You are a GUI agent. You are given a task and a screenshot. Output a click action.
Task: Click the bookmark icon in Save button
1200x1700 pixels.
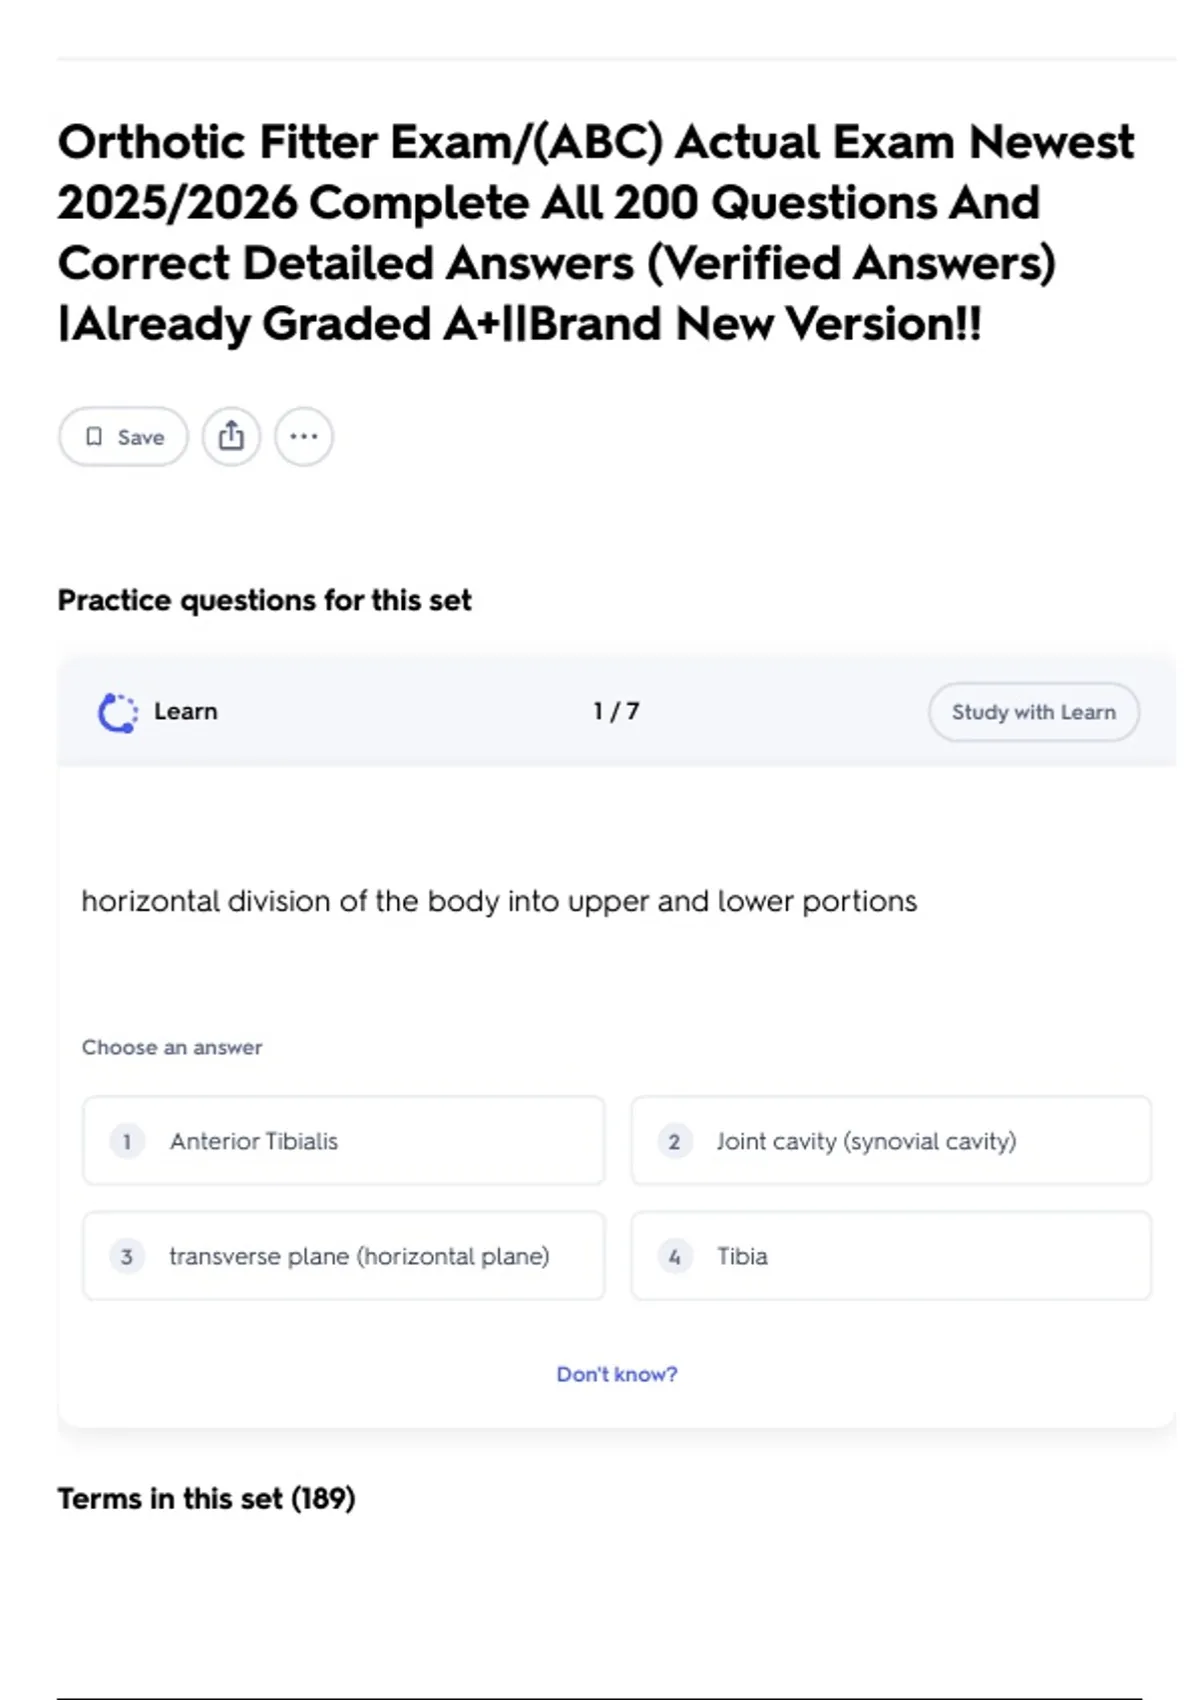pyautogui.click(x=94, y=437)
